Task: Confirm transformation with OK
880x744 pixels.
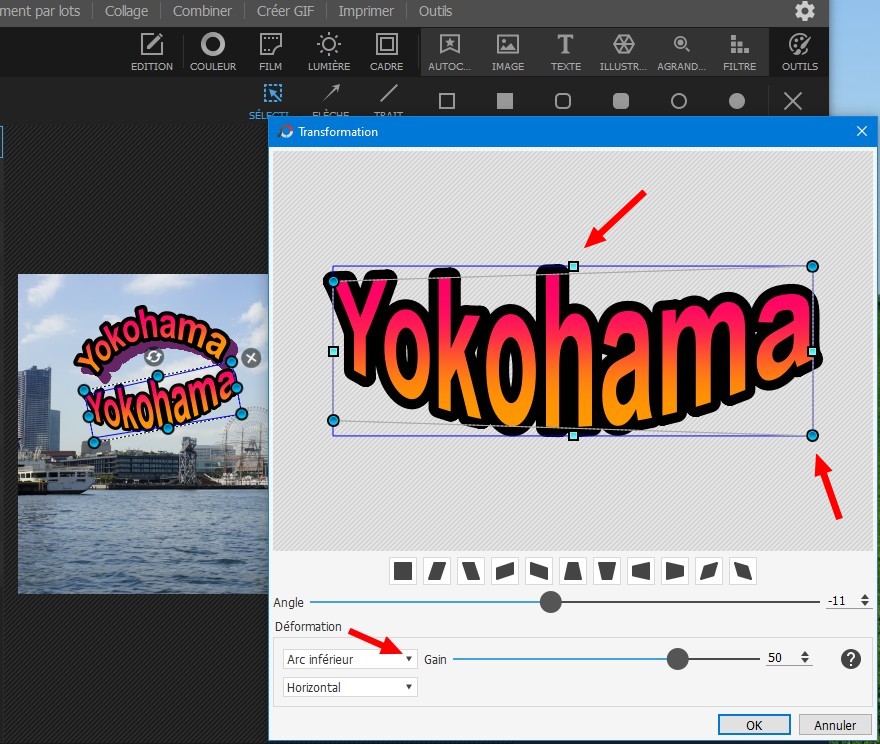Action: (754, 725)
